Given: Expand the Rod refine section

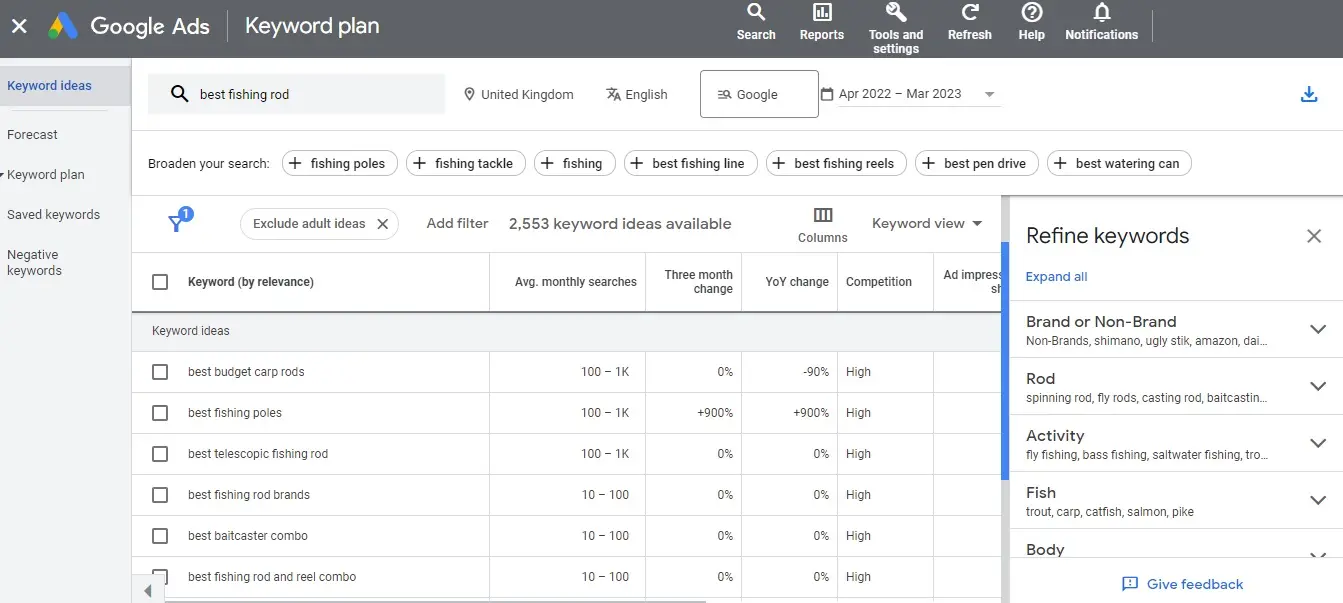Looking at the screenshot, I should click(1318, 386).
